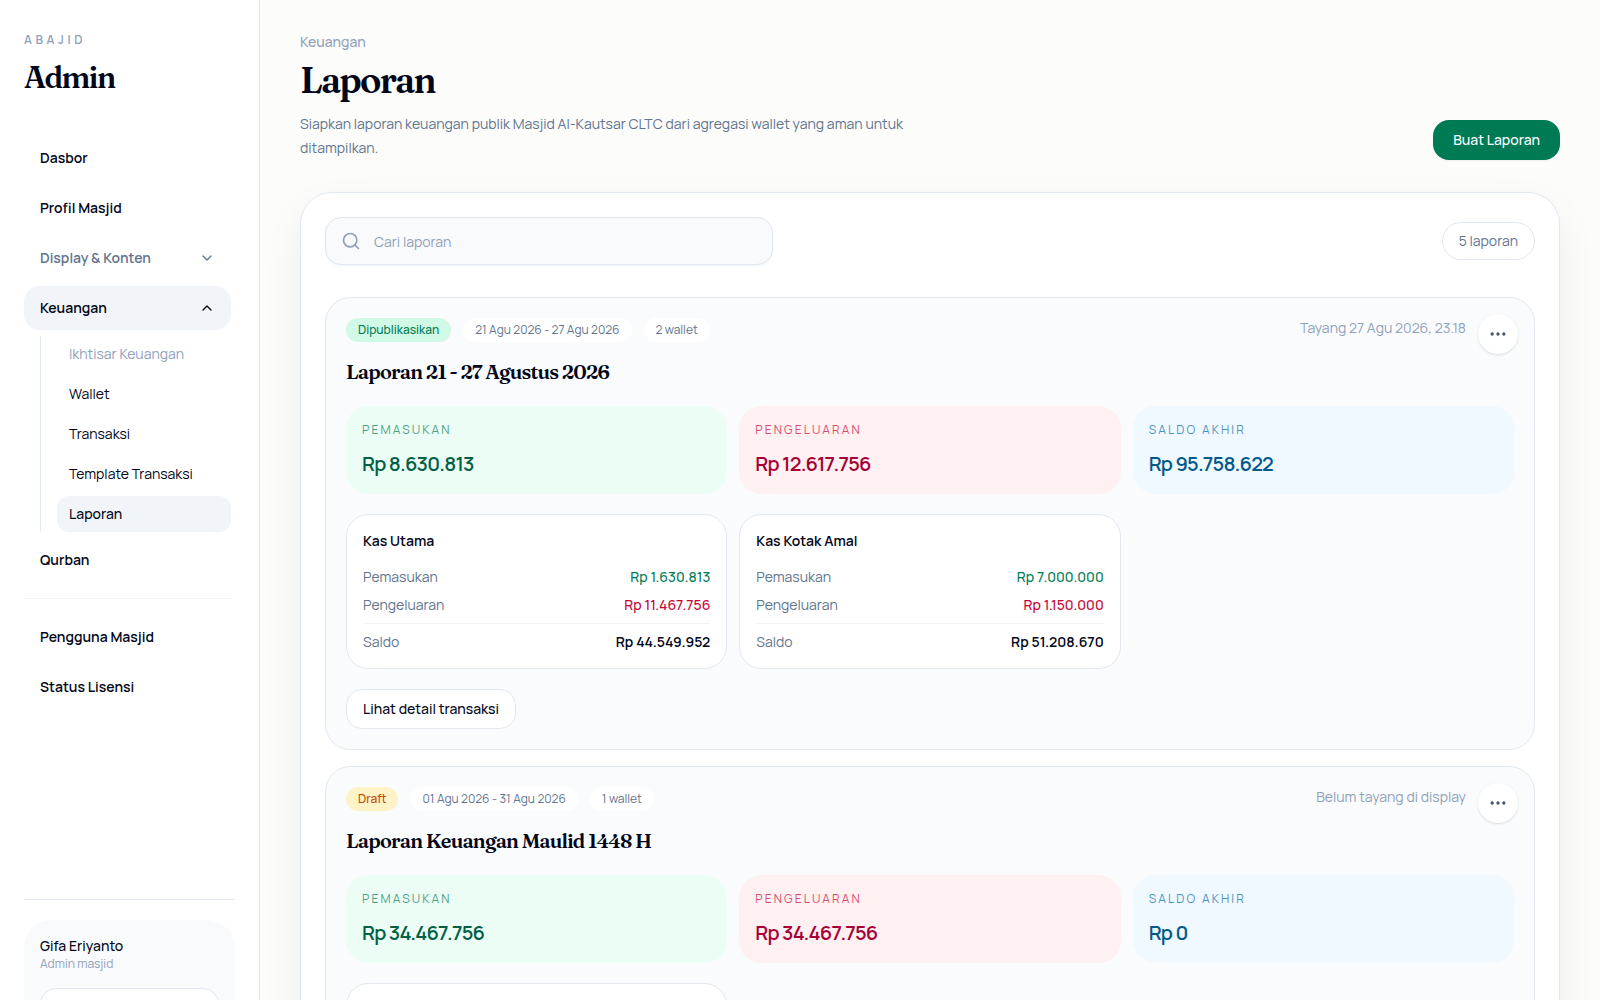Click the Maulid report Saldo Akhir Rp 0

(1168, 933)
